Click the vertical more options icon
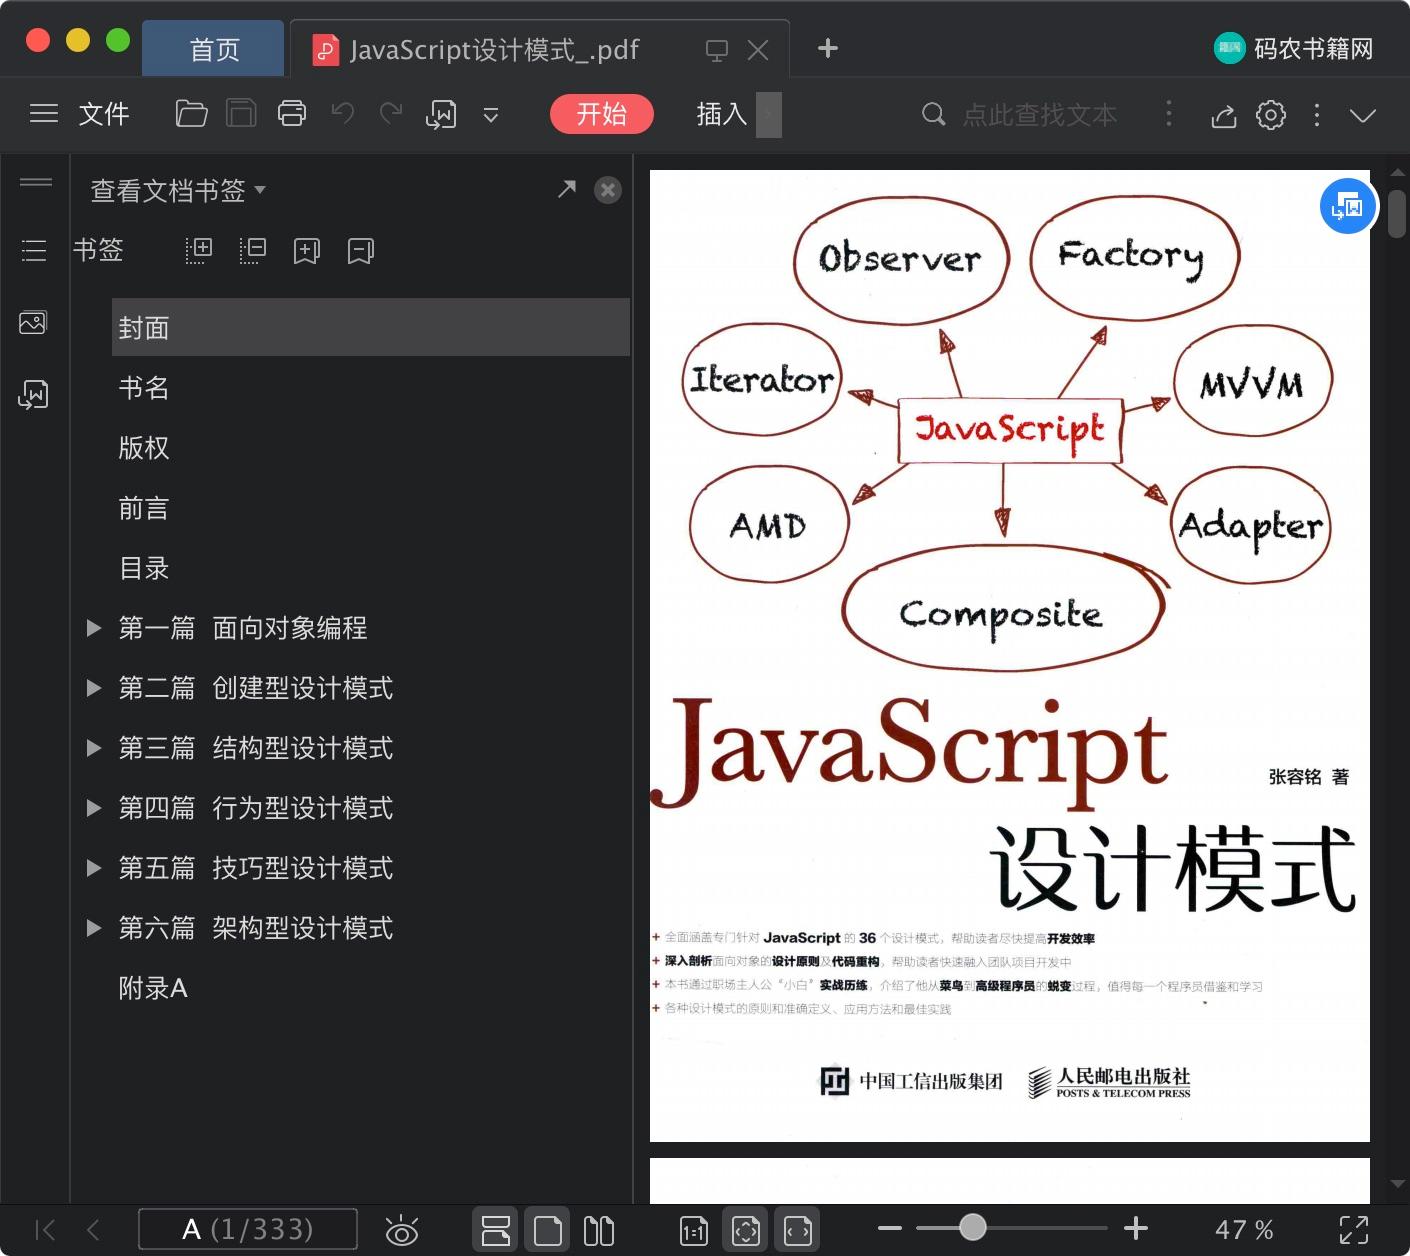Image resolution: width=1410 pixels, height=1256 pixels. point(1317,115)
